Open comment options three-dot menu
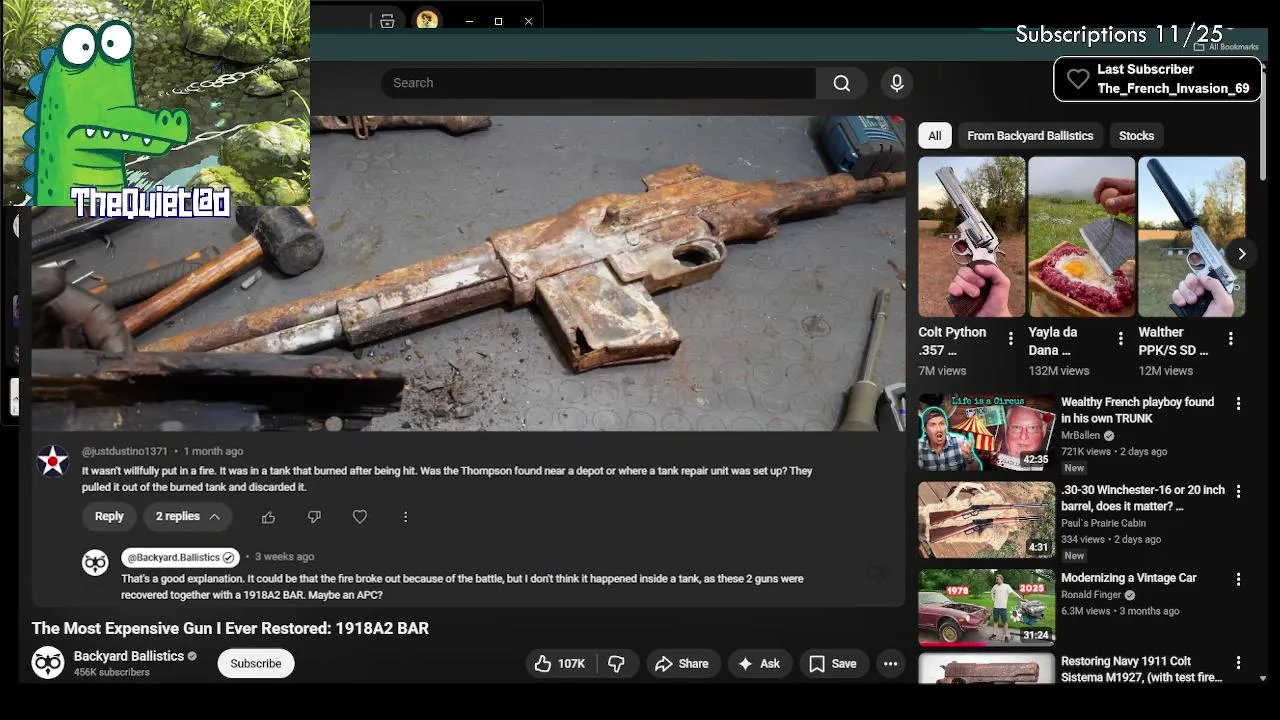The height and width of the screenshot is (720, 1280). point(405,517)
